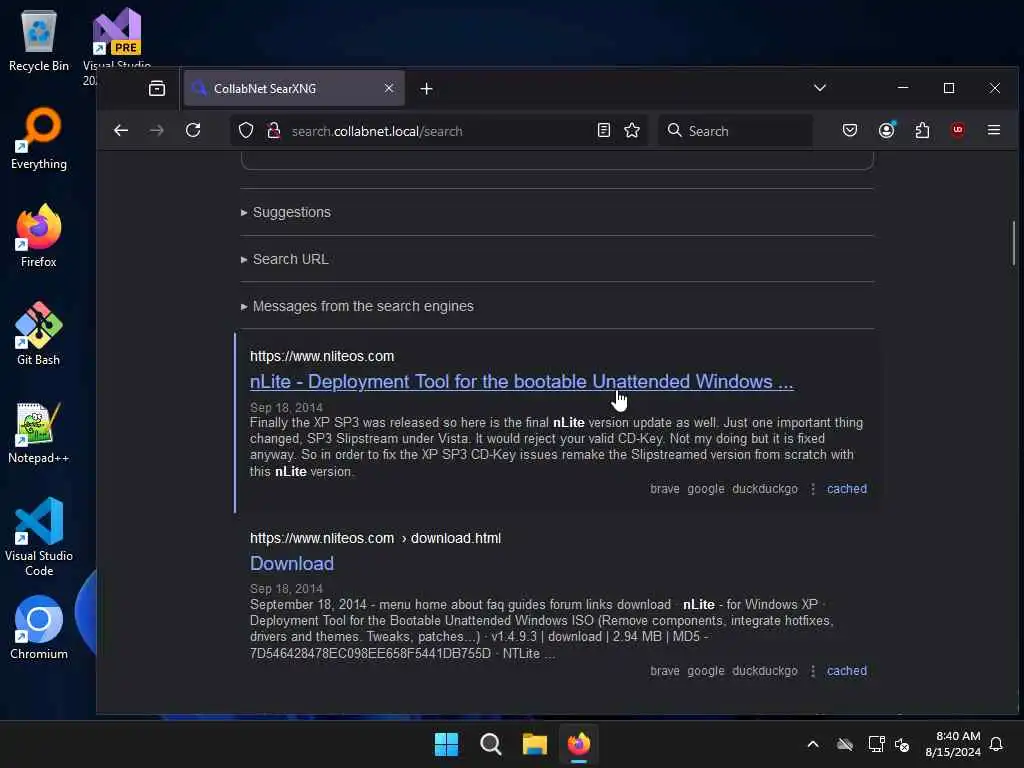Open notifications bell in taskbar

[996, 744]
